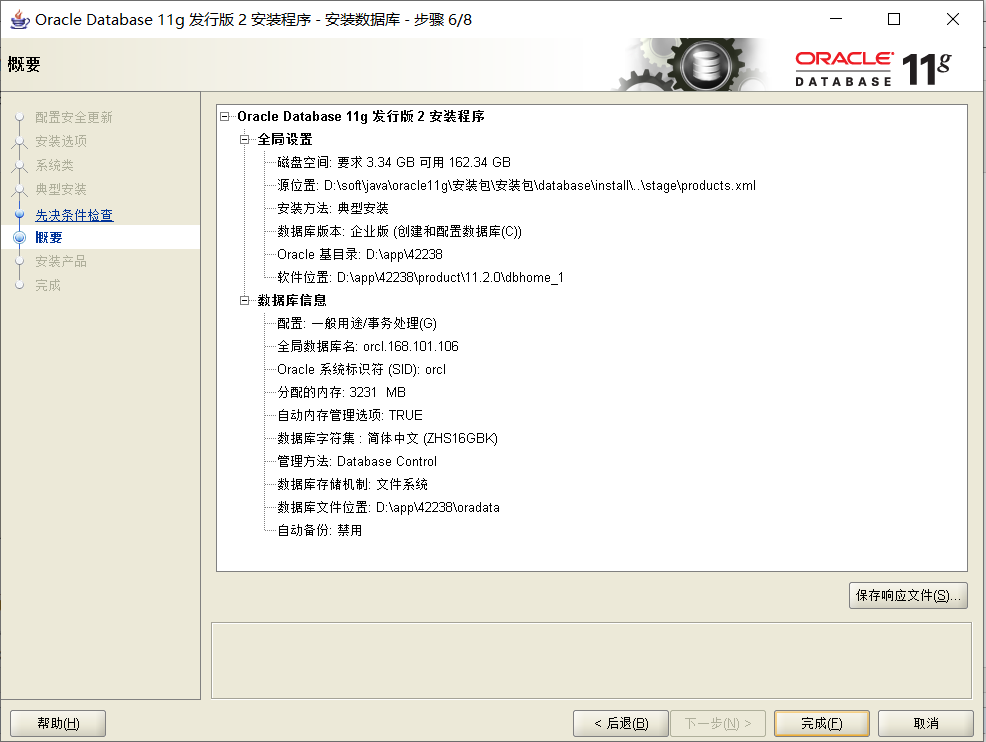Cancel installation with the 取消 button
The image size is (986, 742).
[x=925, y=723]
